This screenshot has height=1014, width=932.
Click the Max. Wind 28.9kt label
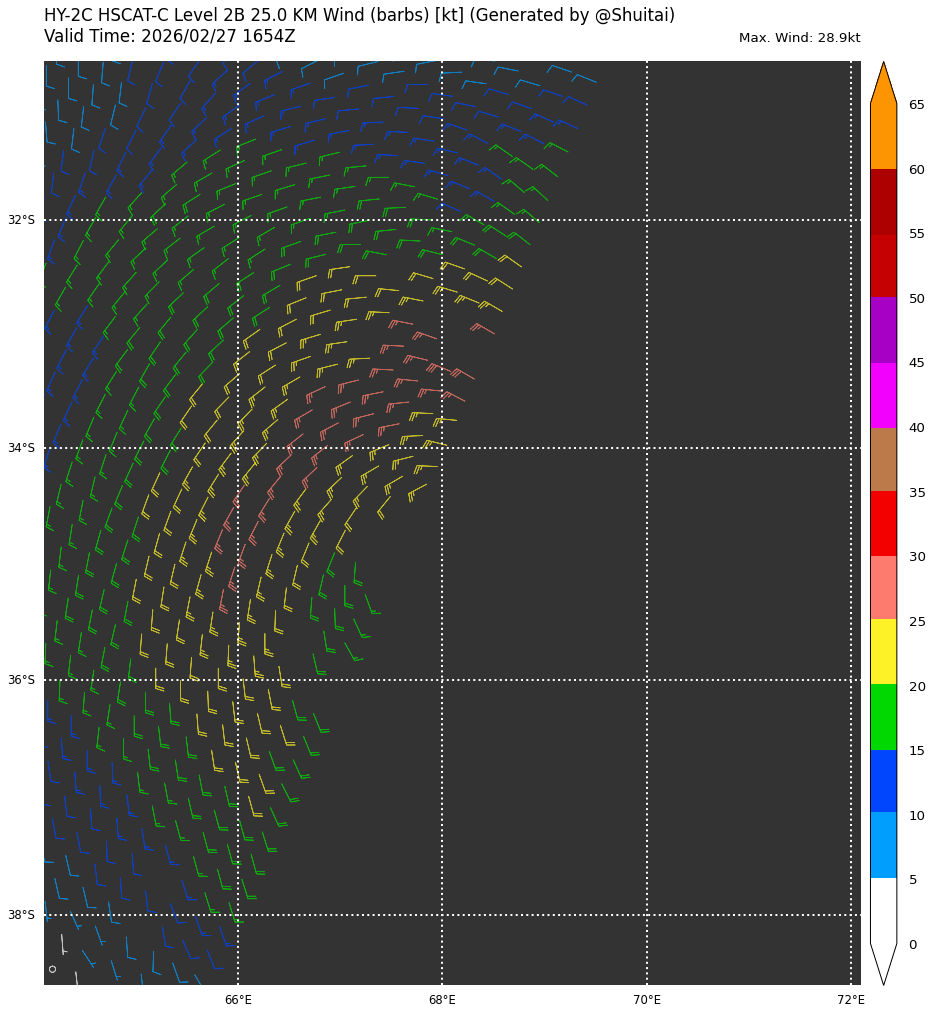pyautogui.click(x=799, y=38)
